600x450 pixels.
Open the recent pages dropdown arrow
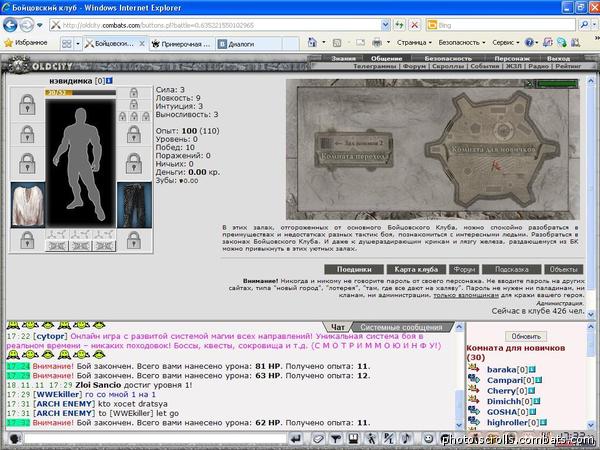tap(40, 26)
